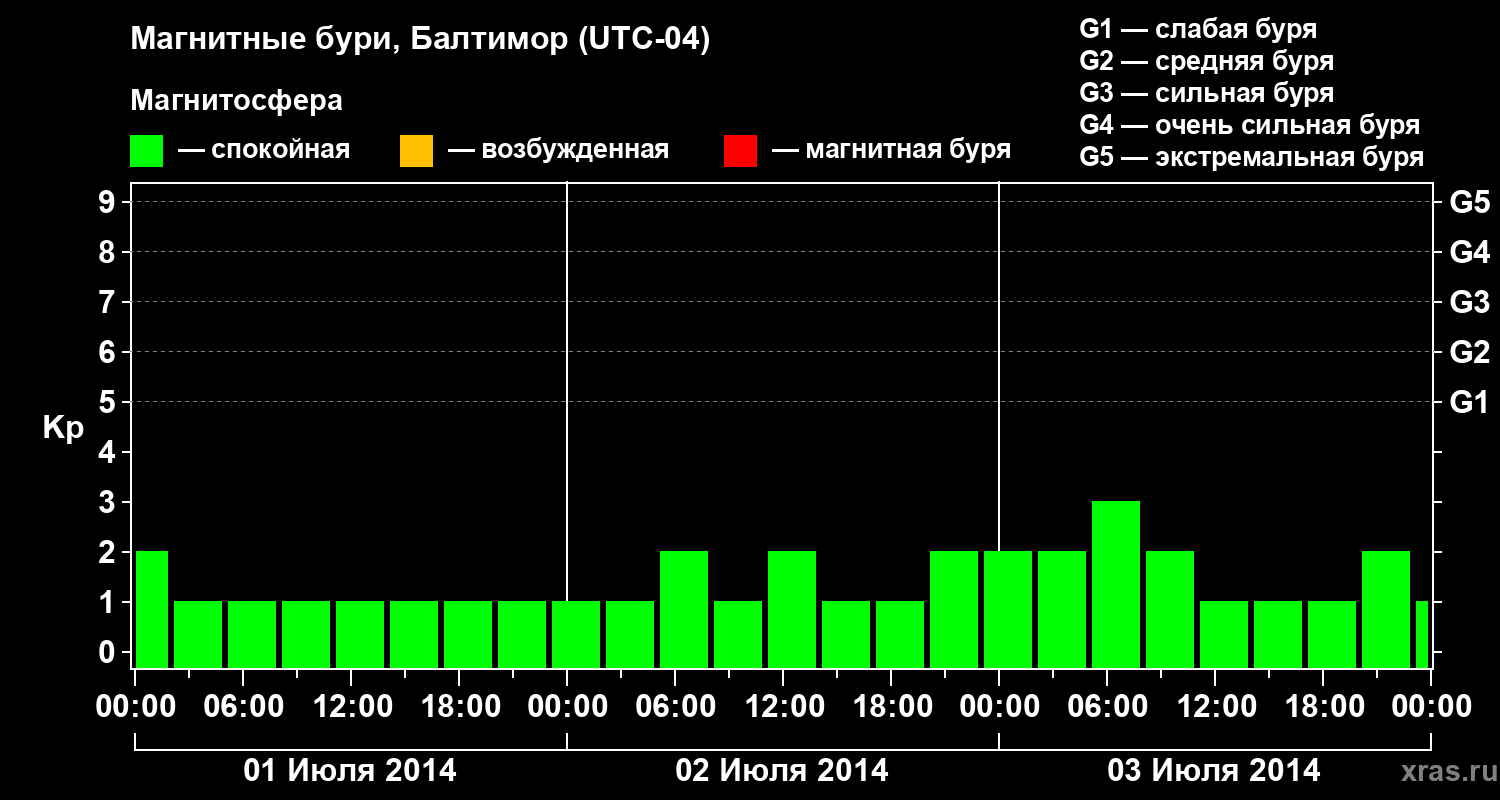Click the 'G4 — очень сильная буря' legend line

tap(1249, 125)
